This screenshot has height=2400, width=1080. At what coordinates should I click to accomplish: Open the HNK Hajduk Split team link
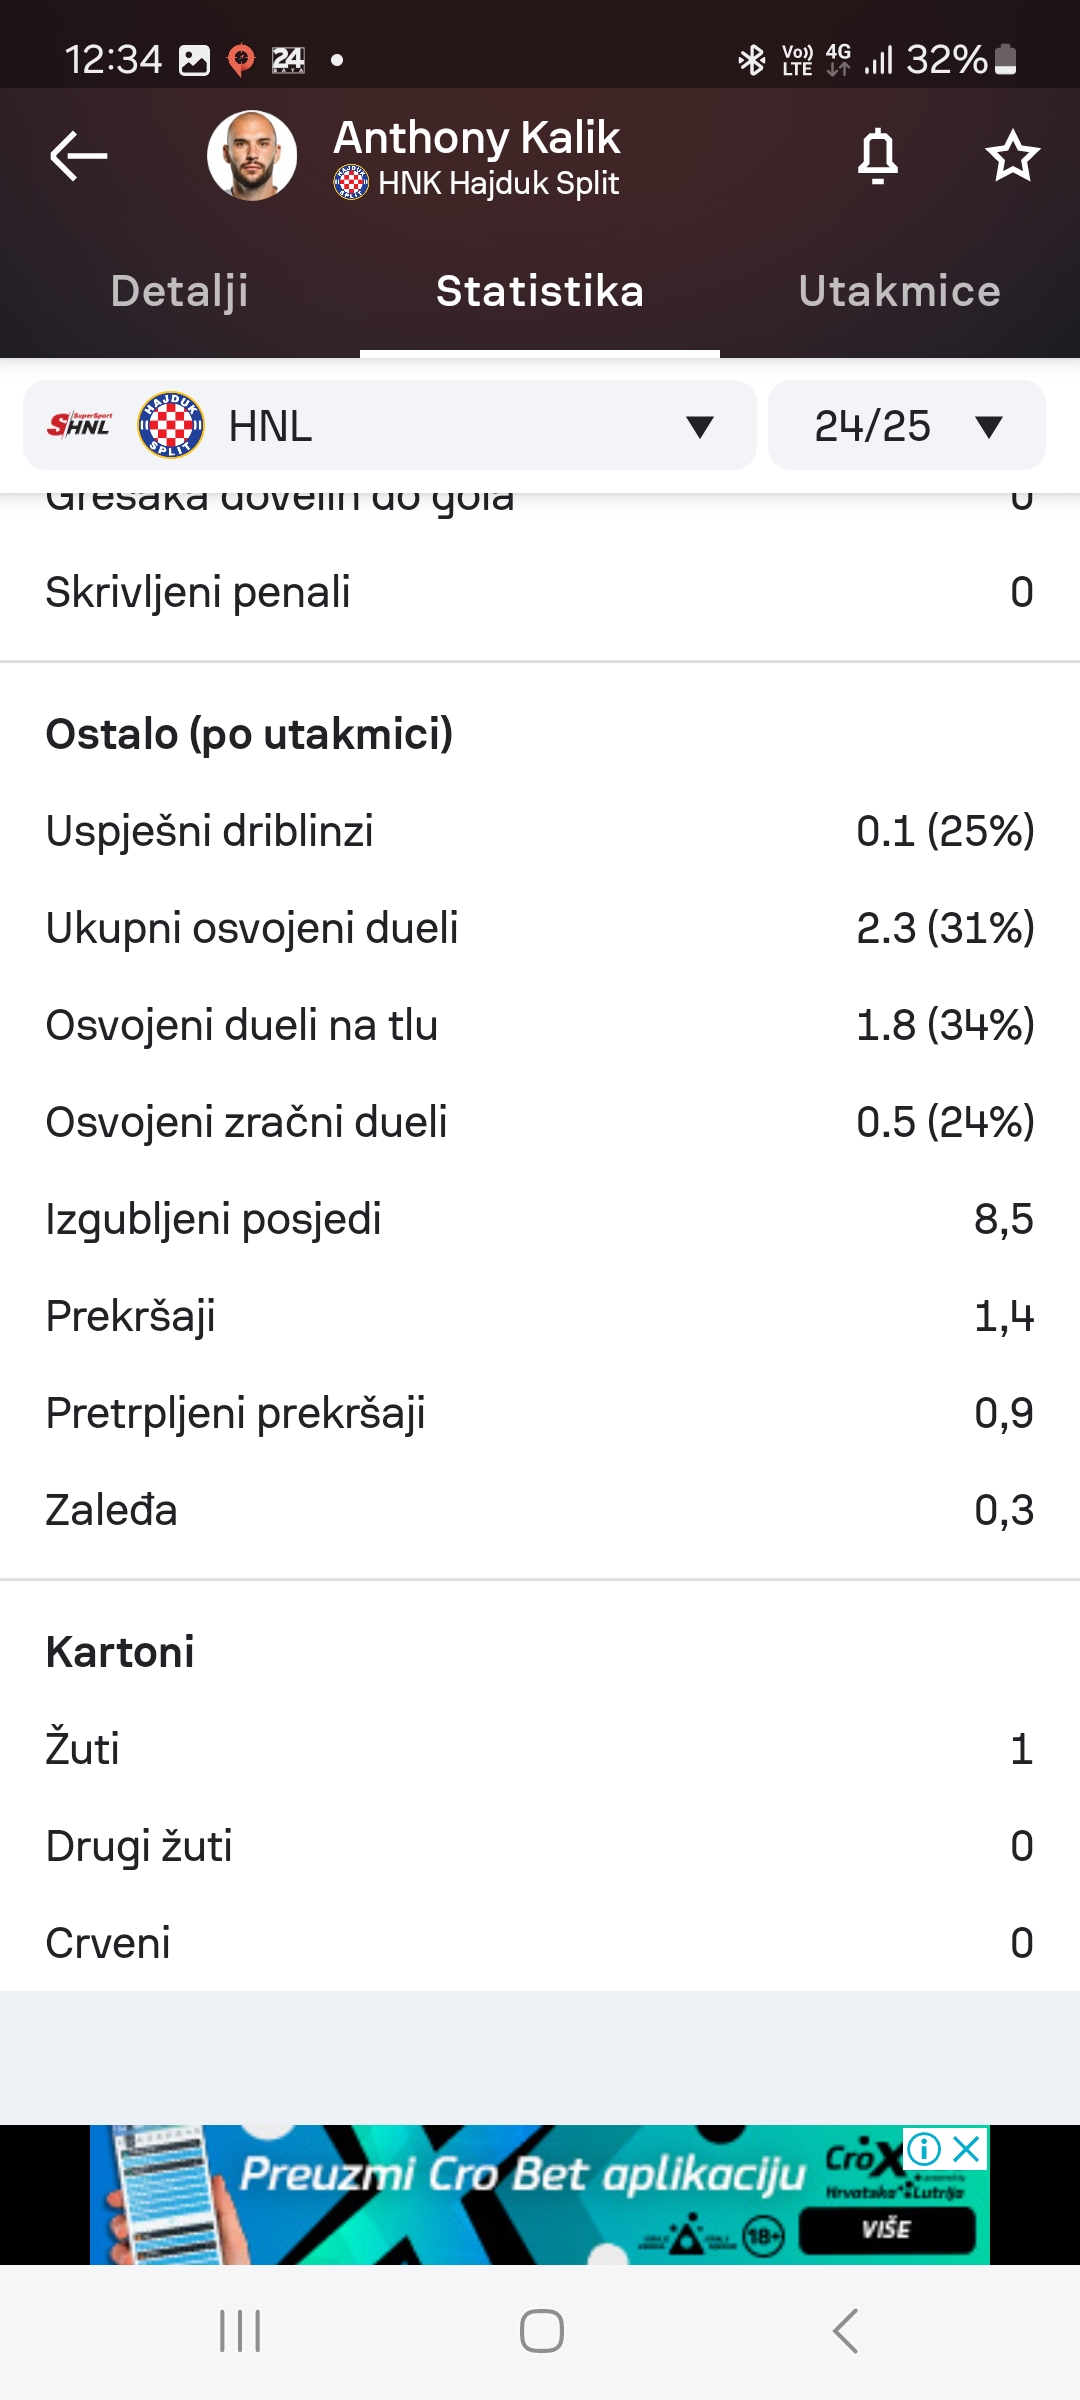pos(498,183)
